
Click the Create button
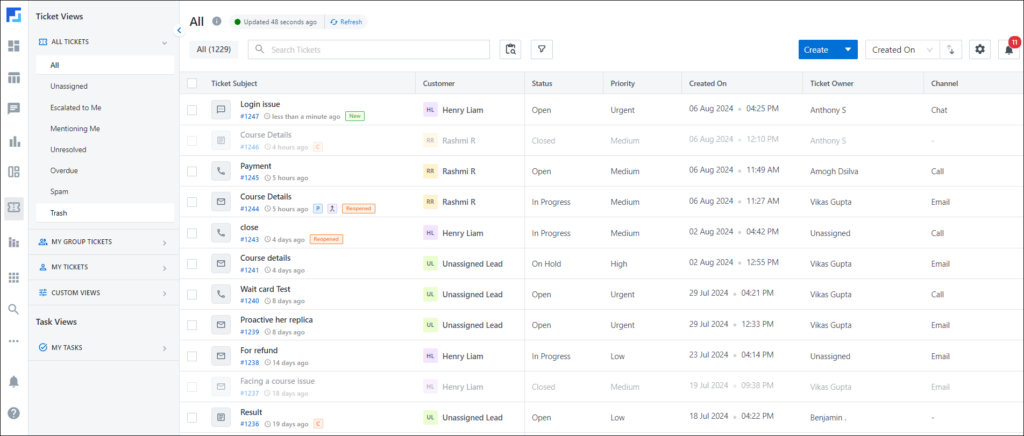tap(818, 50)
